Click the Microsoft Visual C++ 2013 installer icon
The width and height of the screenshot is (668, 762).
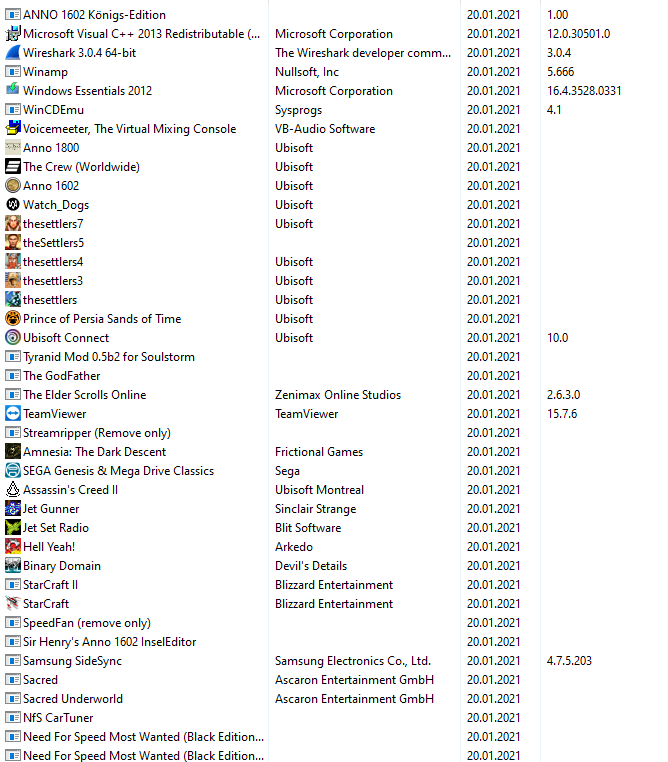[x=13, y=34]
